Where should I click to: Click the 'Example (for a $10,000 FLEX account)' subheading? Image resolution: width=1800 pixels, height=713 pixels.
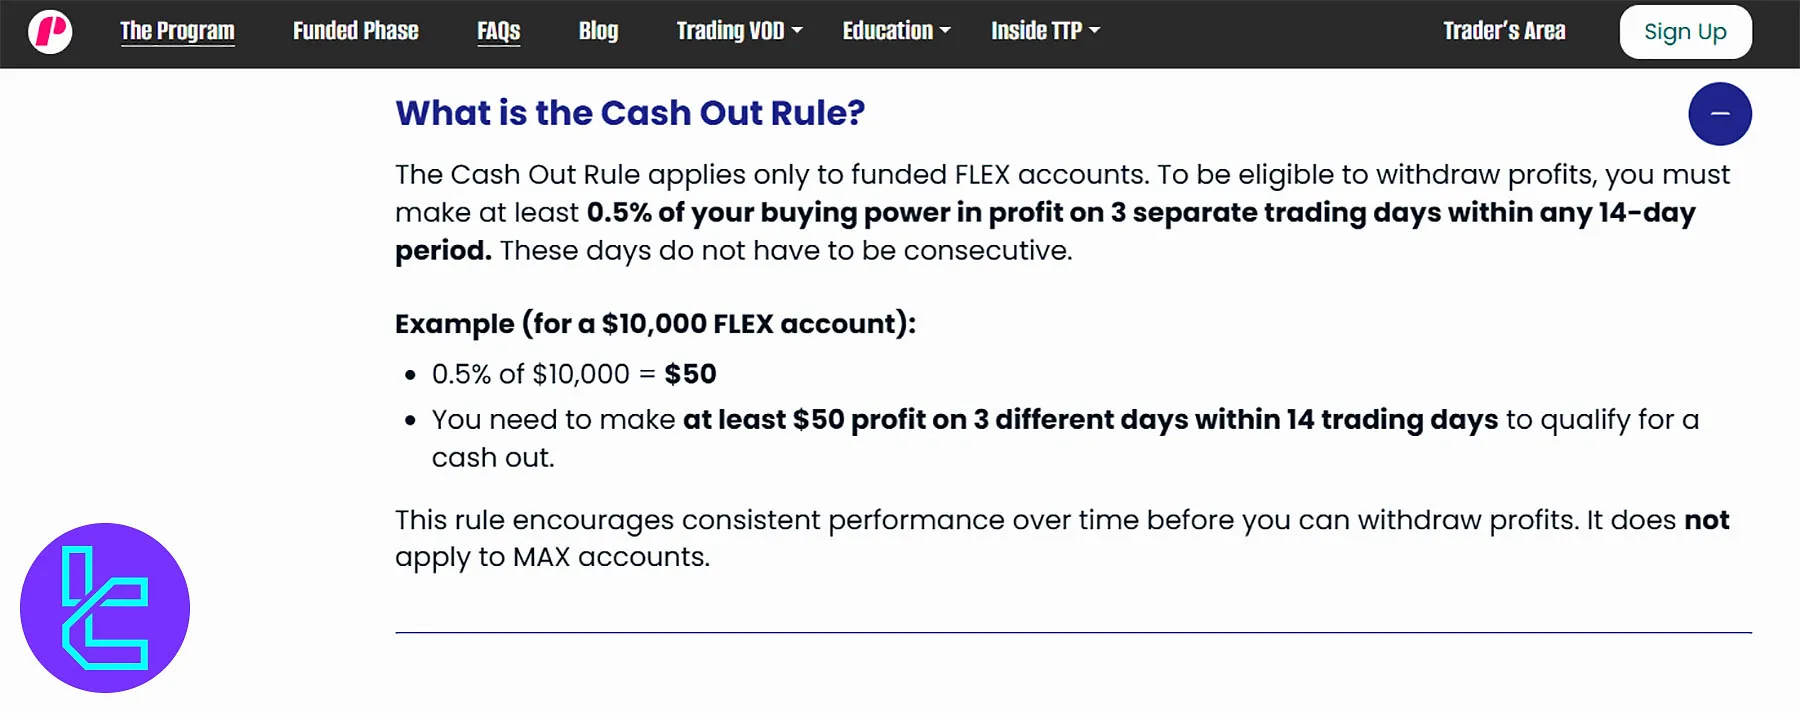coord(655,324)
